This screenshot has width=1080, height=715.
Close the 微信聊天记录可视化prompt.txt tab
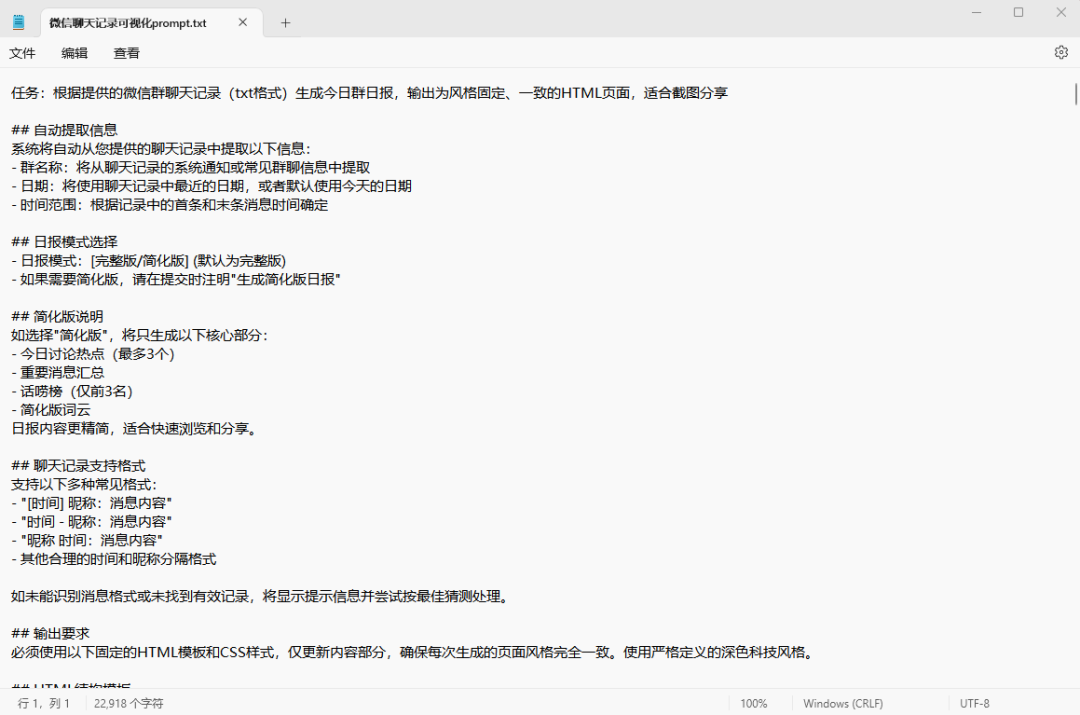click(x=242, y=21)
